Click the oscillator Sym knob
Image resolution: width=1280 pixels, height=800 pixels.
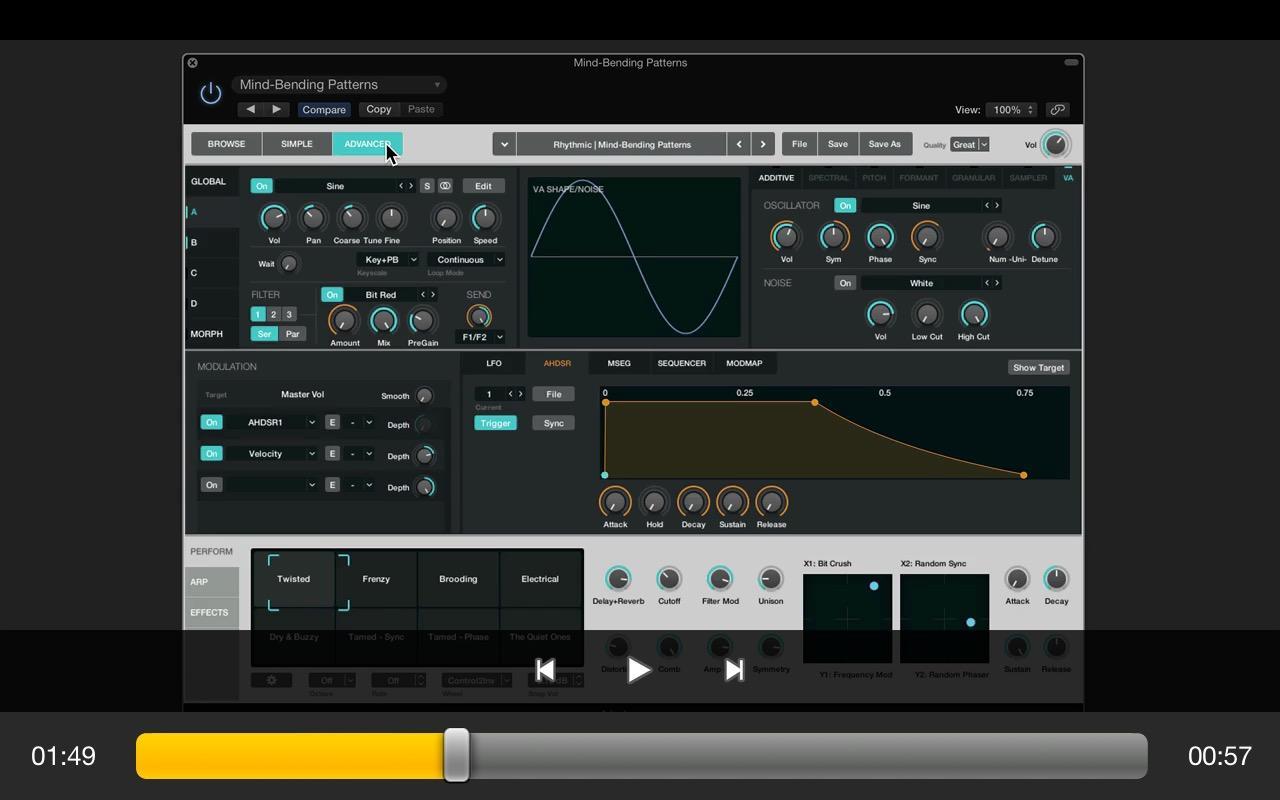click(833, 237)
